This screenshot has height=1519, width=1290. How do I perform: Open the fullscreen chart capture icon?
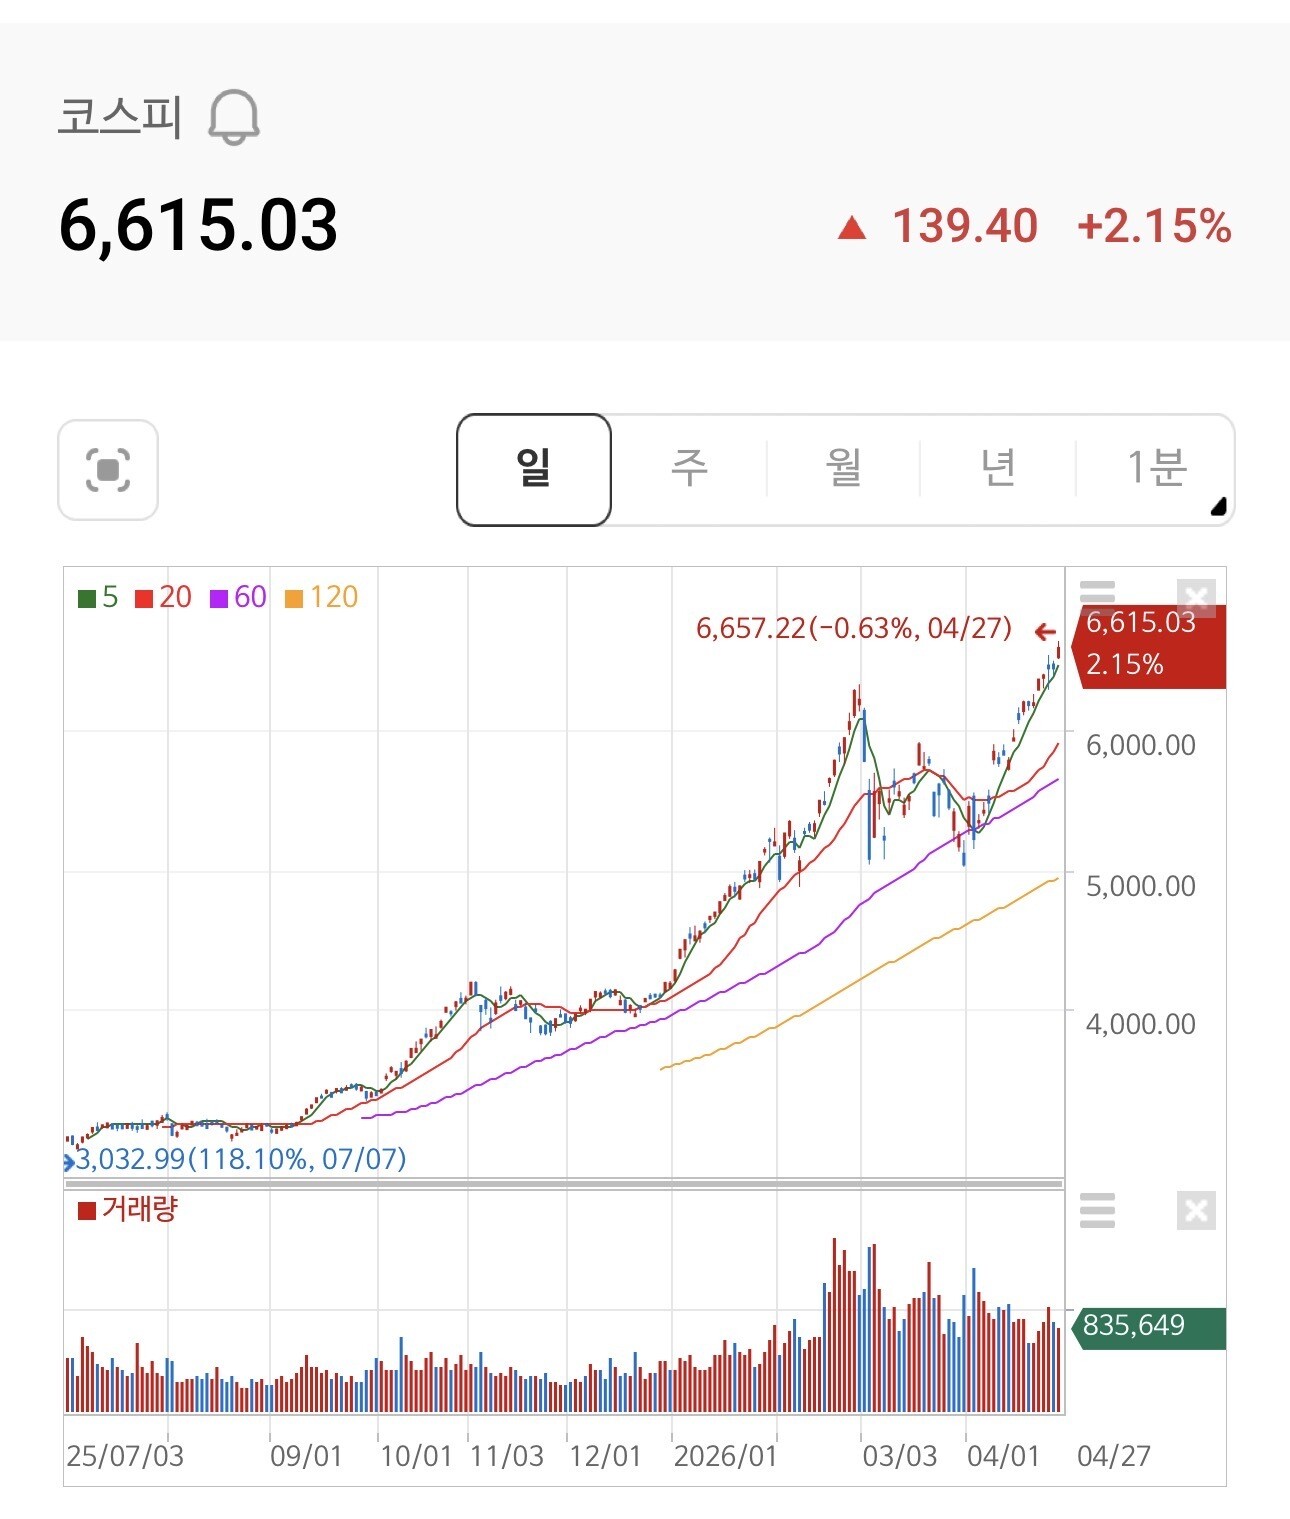[x=108, y=470]
